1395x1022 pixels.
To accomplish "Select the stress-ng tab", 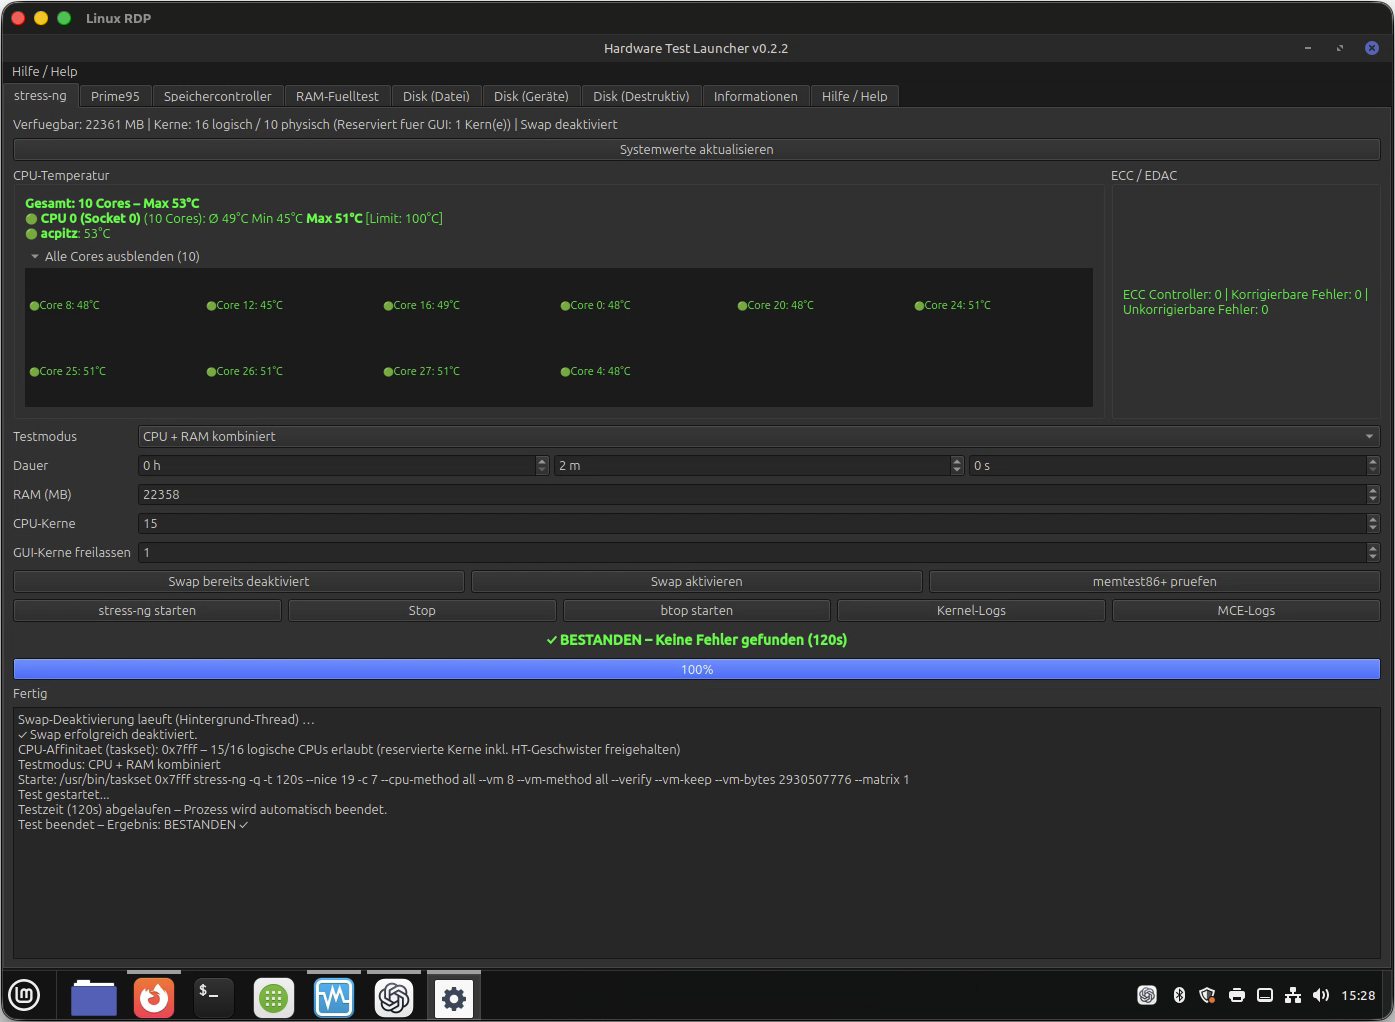I will [40, 95].
